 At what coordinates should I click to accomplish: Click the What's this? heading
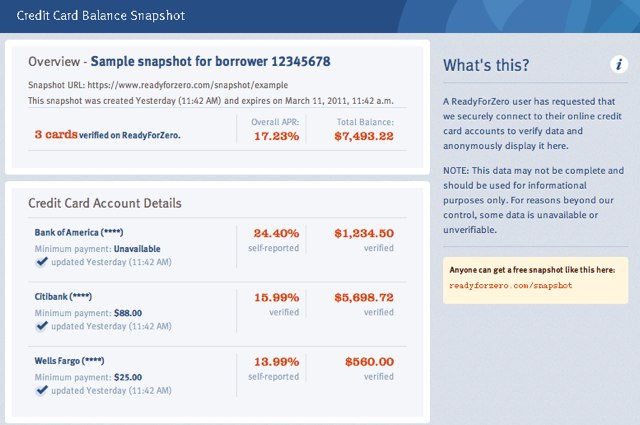(486, 65)
